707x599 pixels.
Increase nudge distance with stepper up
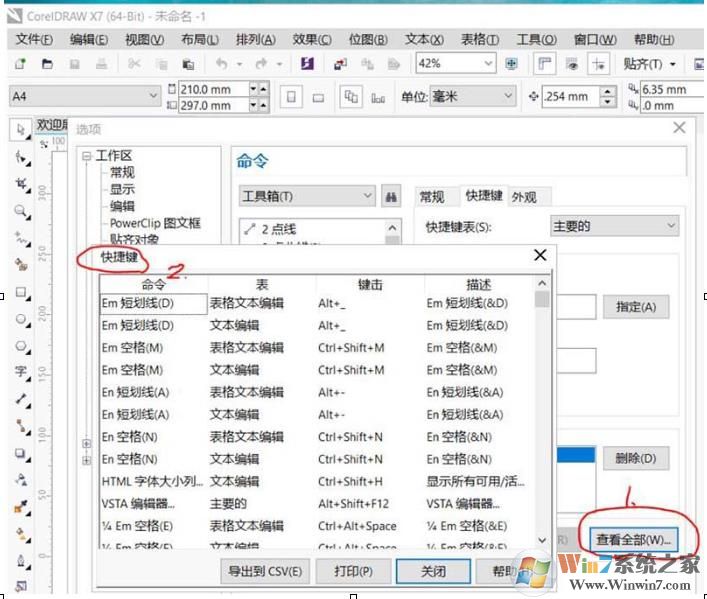click(608, 92)
